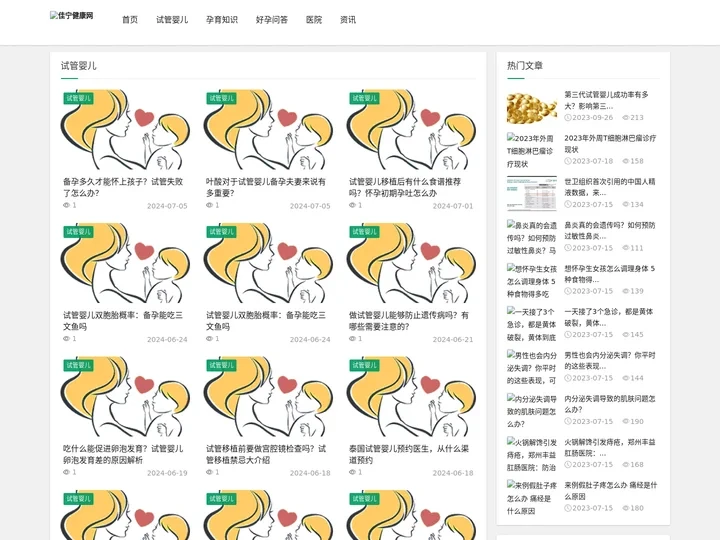Open hot article 男性也会内分泌失调吗
The height and width of the screenshot is (540, 720).
click(609, 361)
